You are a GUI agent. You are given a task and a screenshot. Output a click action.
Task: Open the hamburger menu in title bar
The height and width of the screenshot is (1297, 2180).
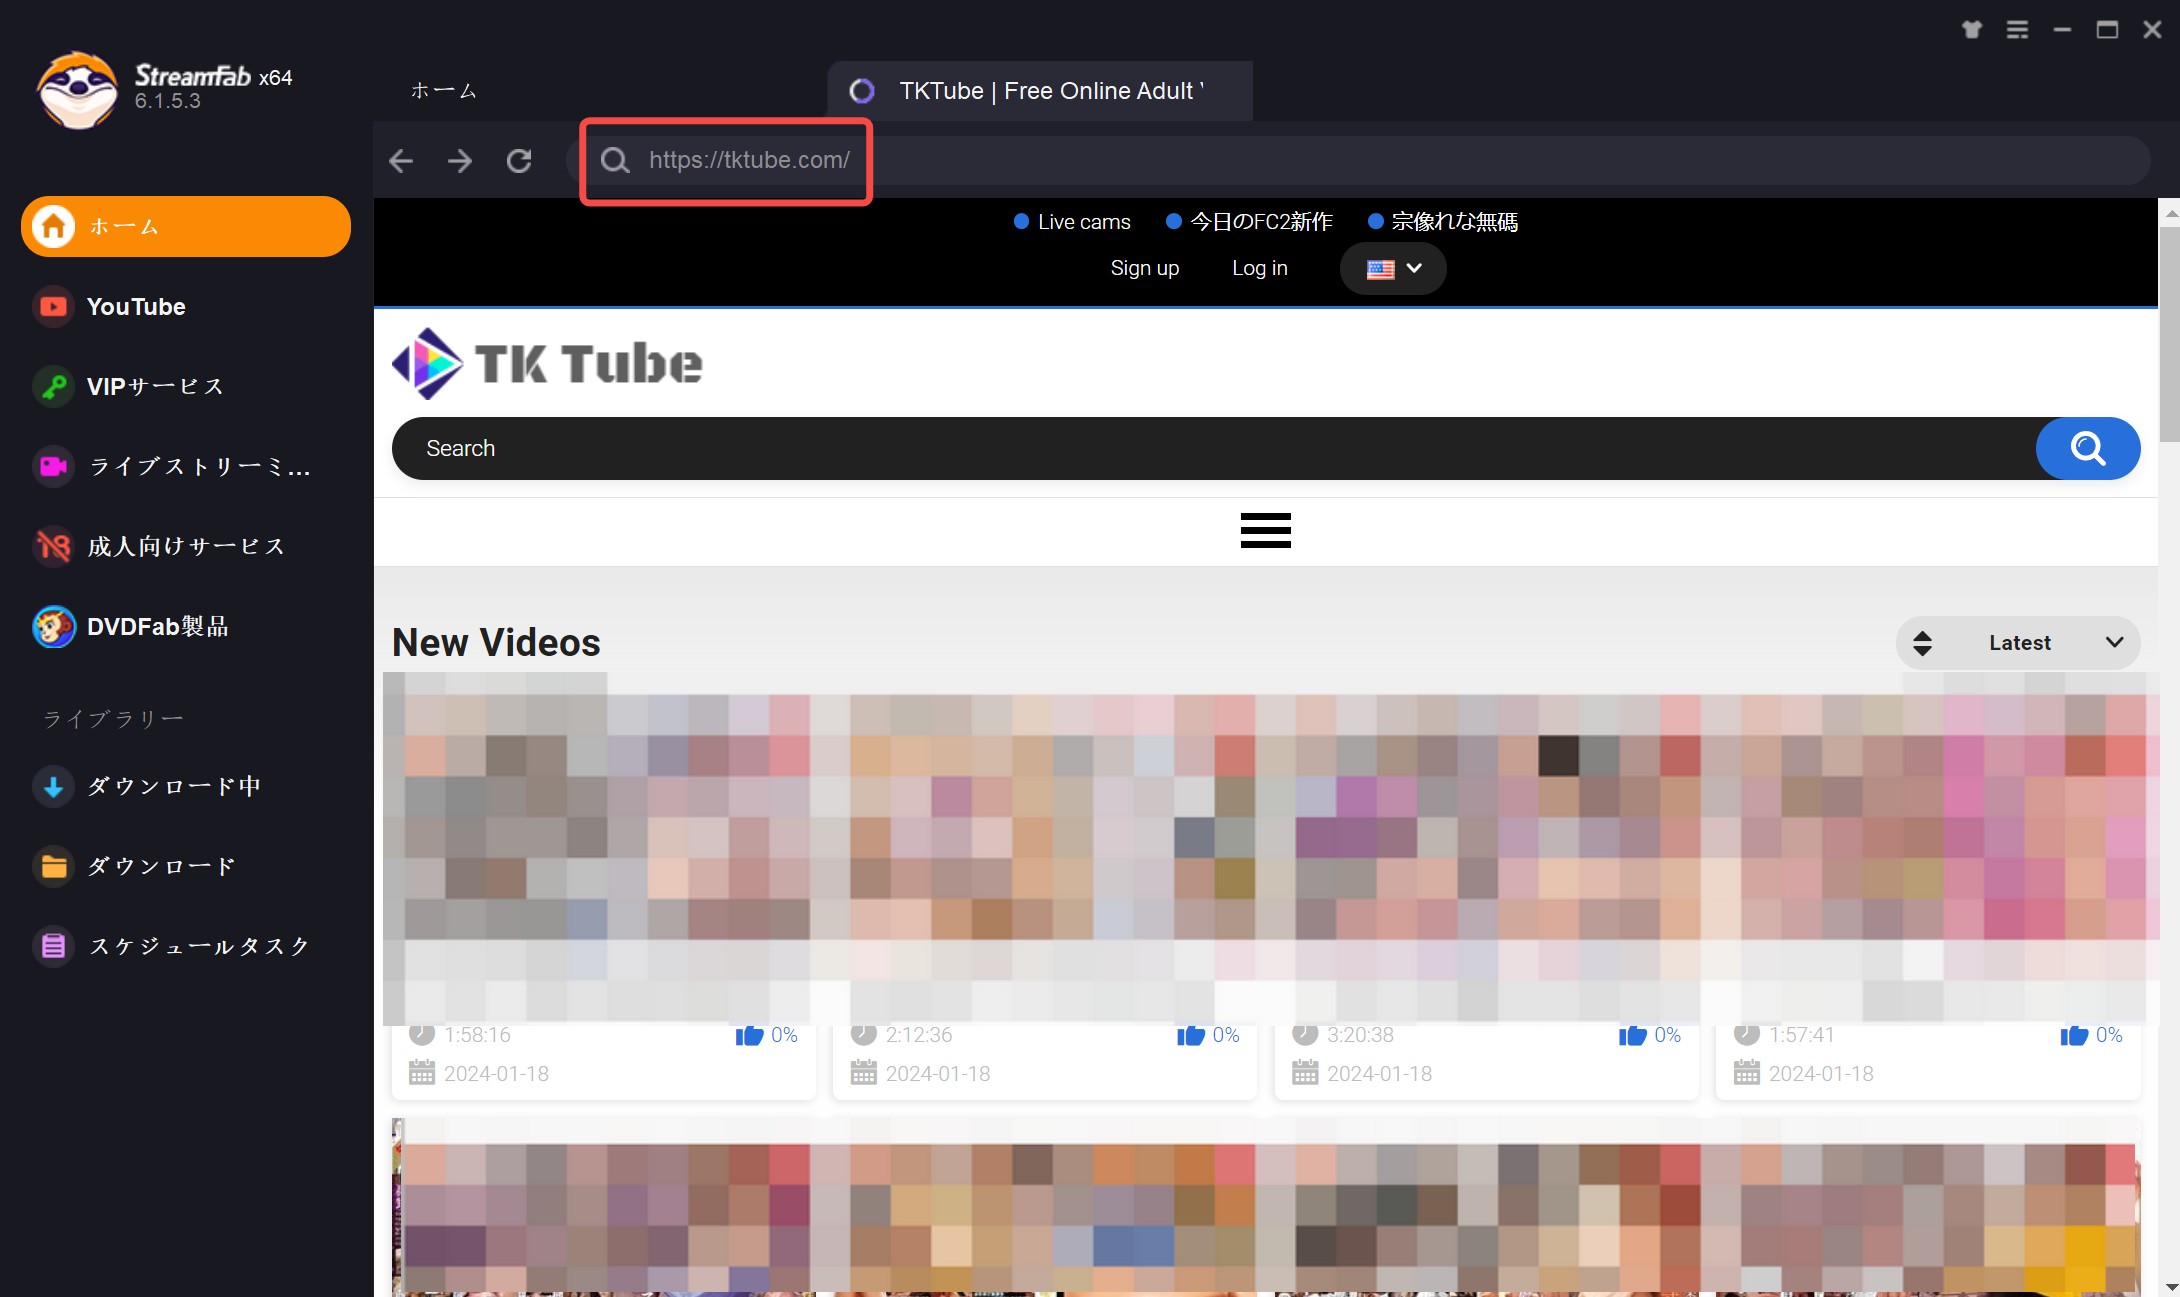coord(2018,30)
